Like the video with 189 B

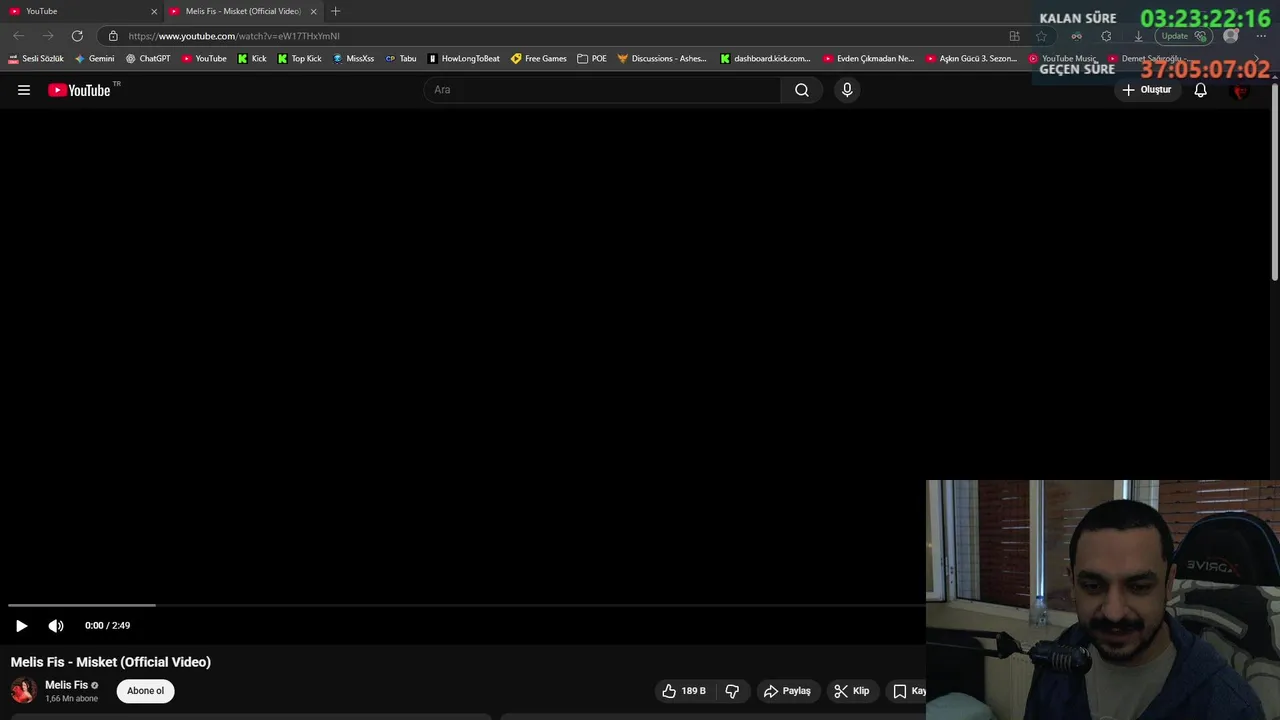click(684, 691)
